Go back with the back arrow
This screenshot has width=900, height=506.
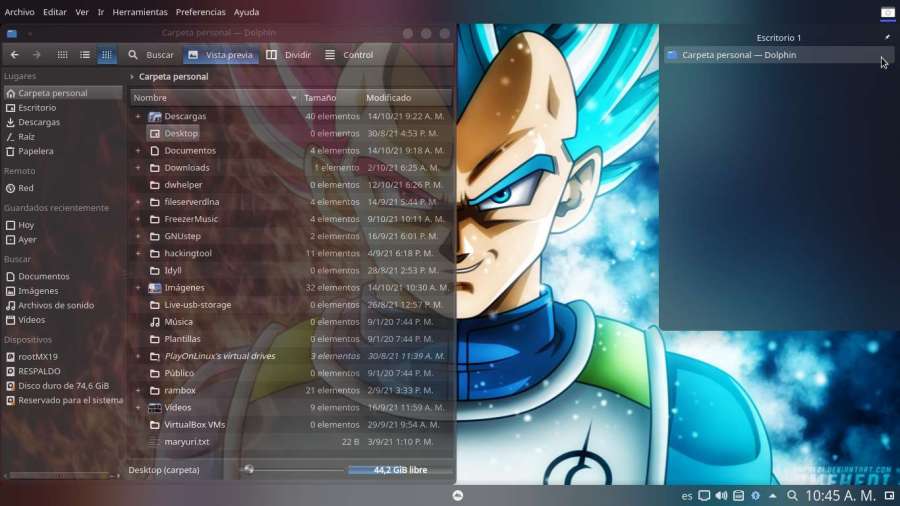pos(14,55)
